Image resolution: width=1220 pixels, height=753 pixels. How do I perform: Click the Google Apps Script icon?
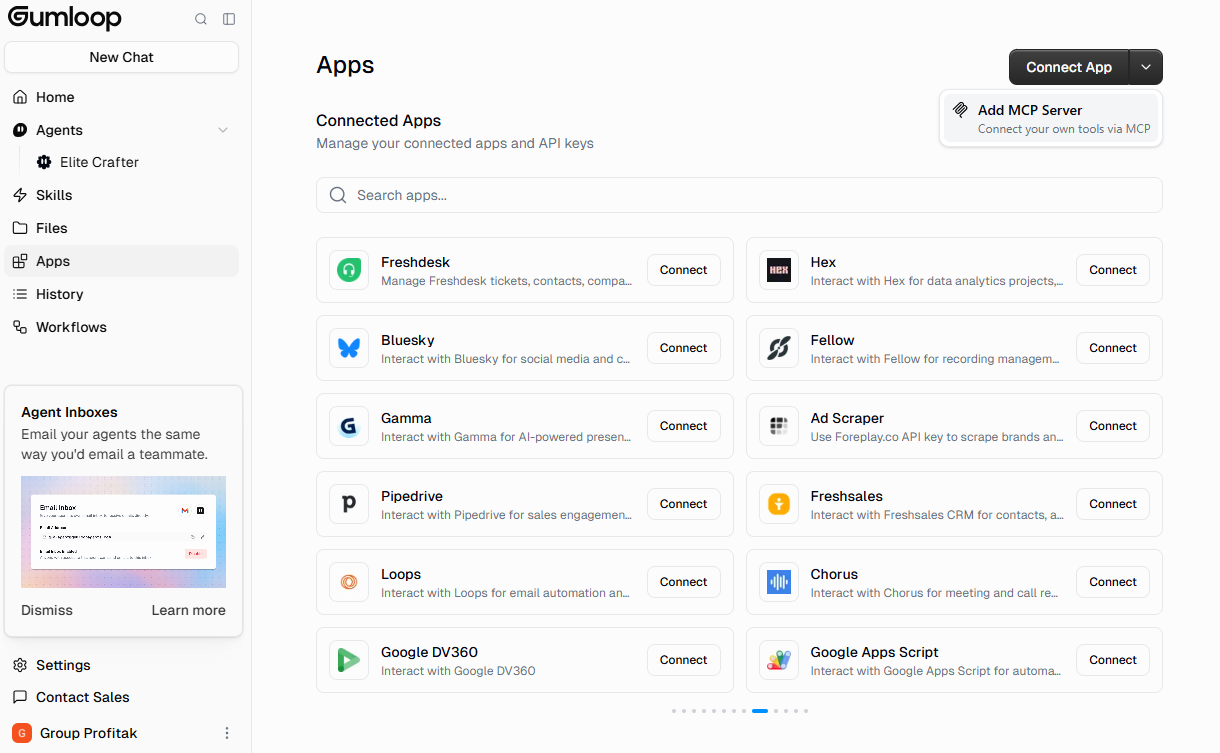(x=778, y=660)
